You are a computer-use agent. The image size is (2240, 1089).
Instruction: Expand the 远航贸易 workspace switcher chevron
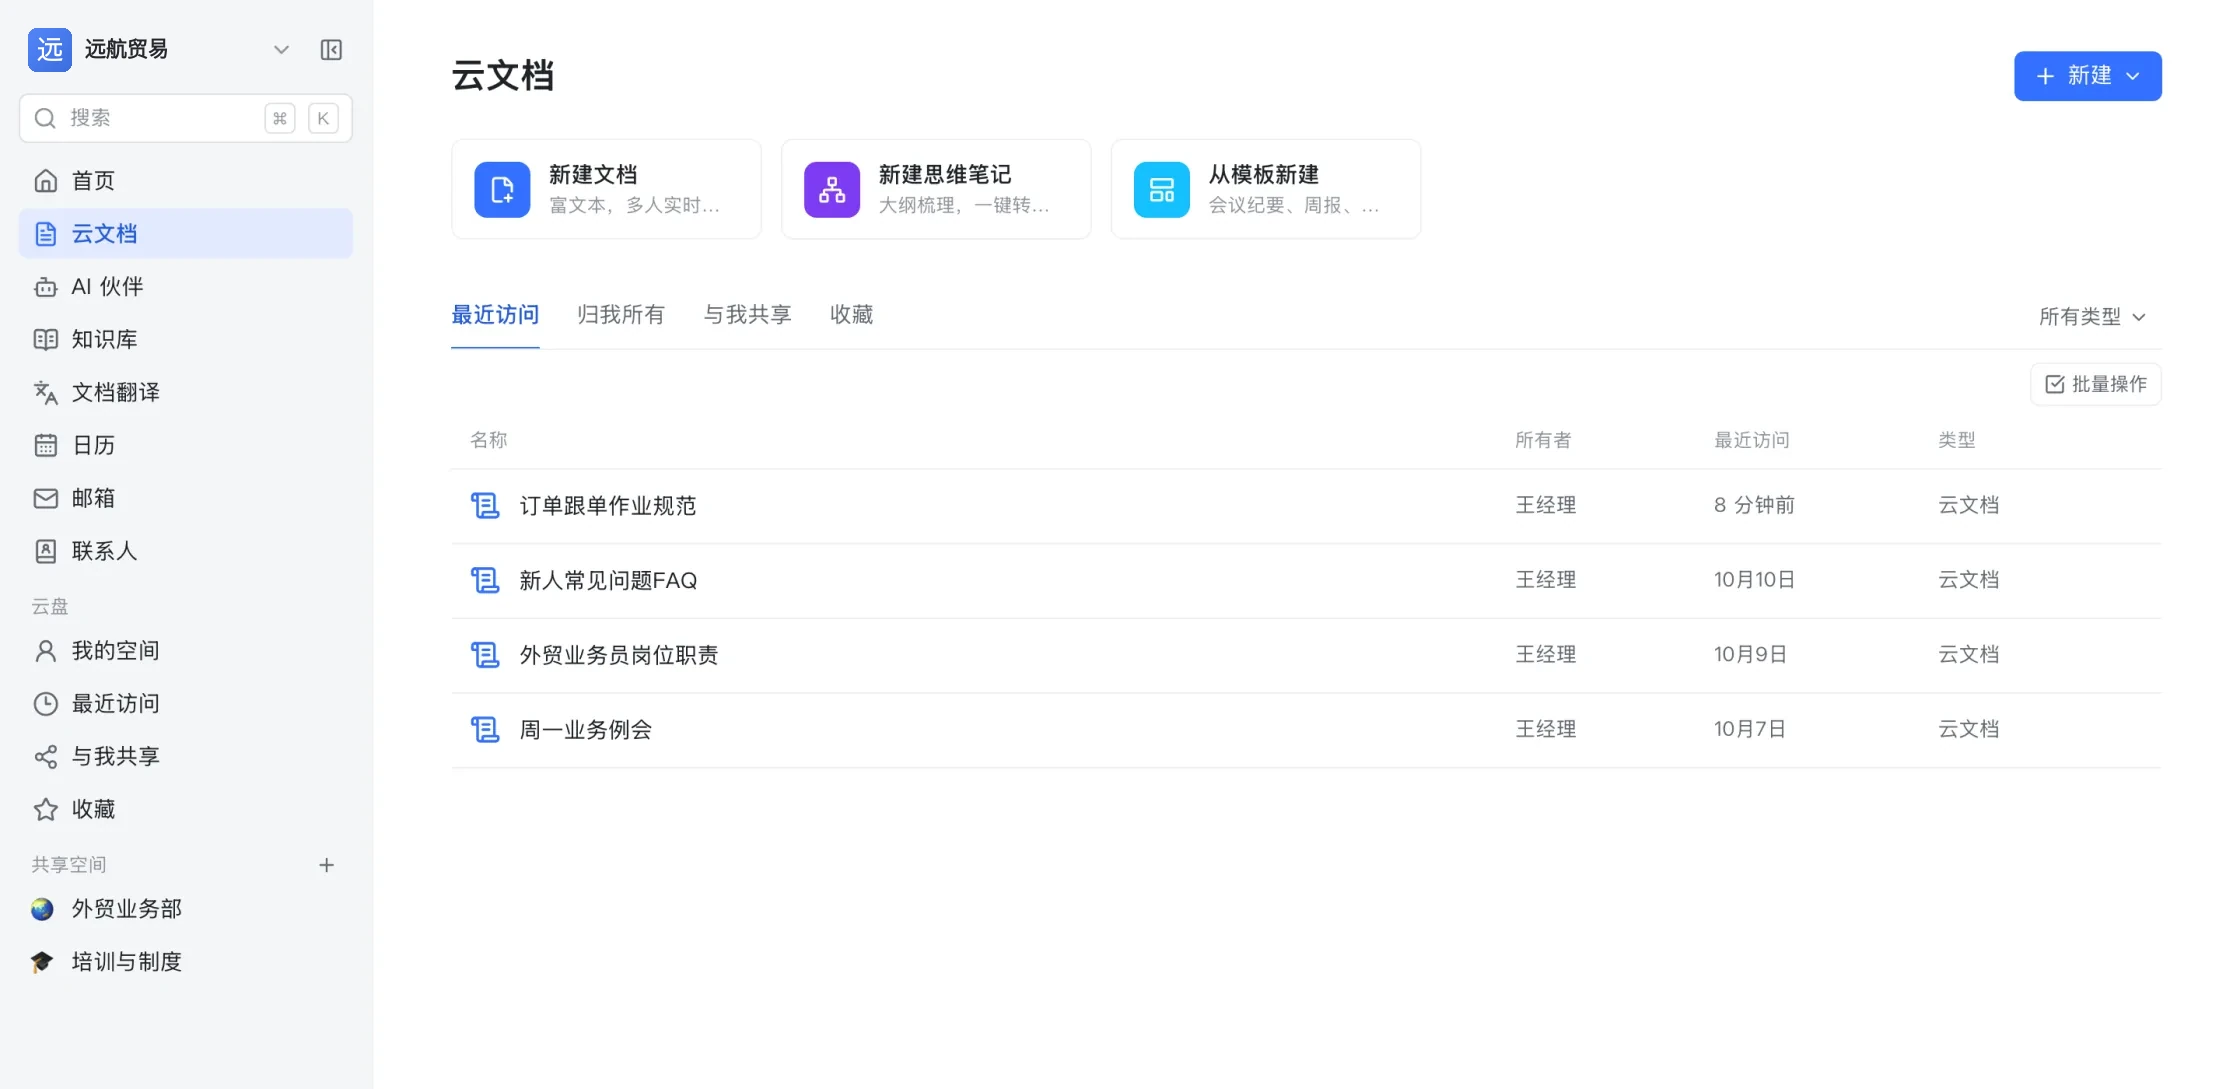281,50
